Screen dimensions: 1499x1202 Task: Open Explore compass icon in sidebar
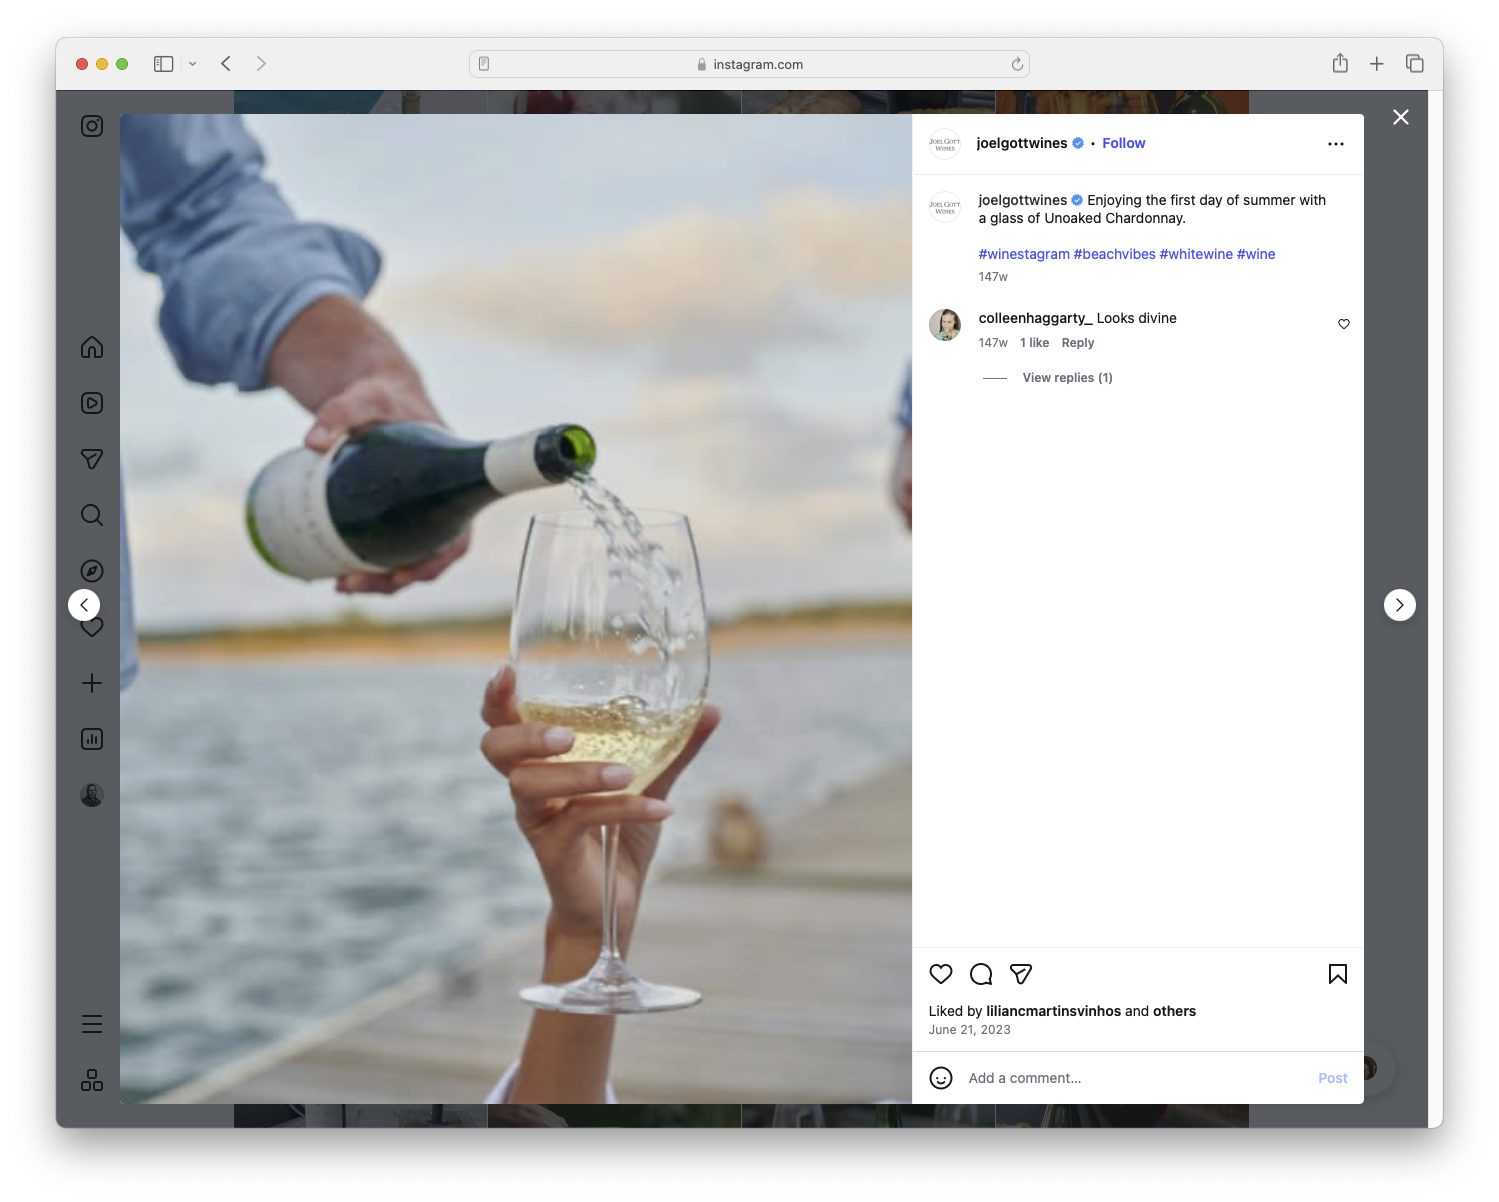pyautogui.click(x=92, y=571)
